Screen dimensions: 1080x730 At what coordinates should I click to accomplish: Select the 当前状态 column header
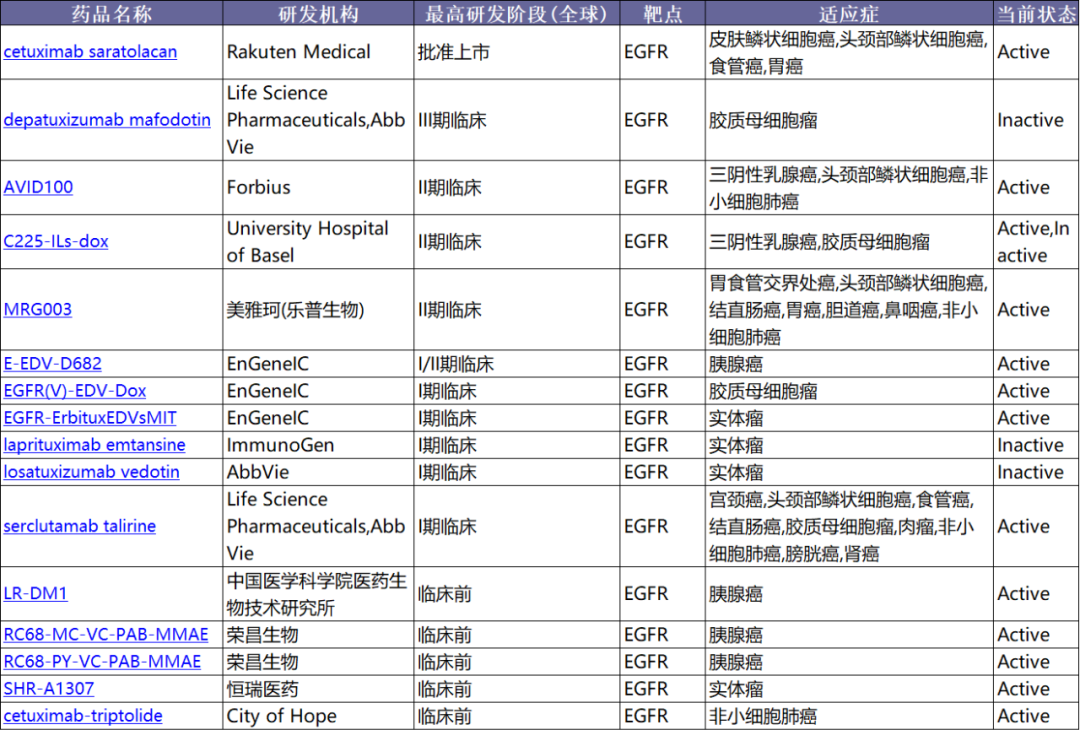pyautogui.click(x=1037, y=13)
